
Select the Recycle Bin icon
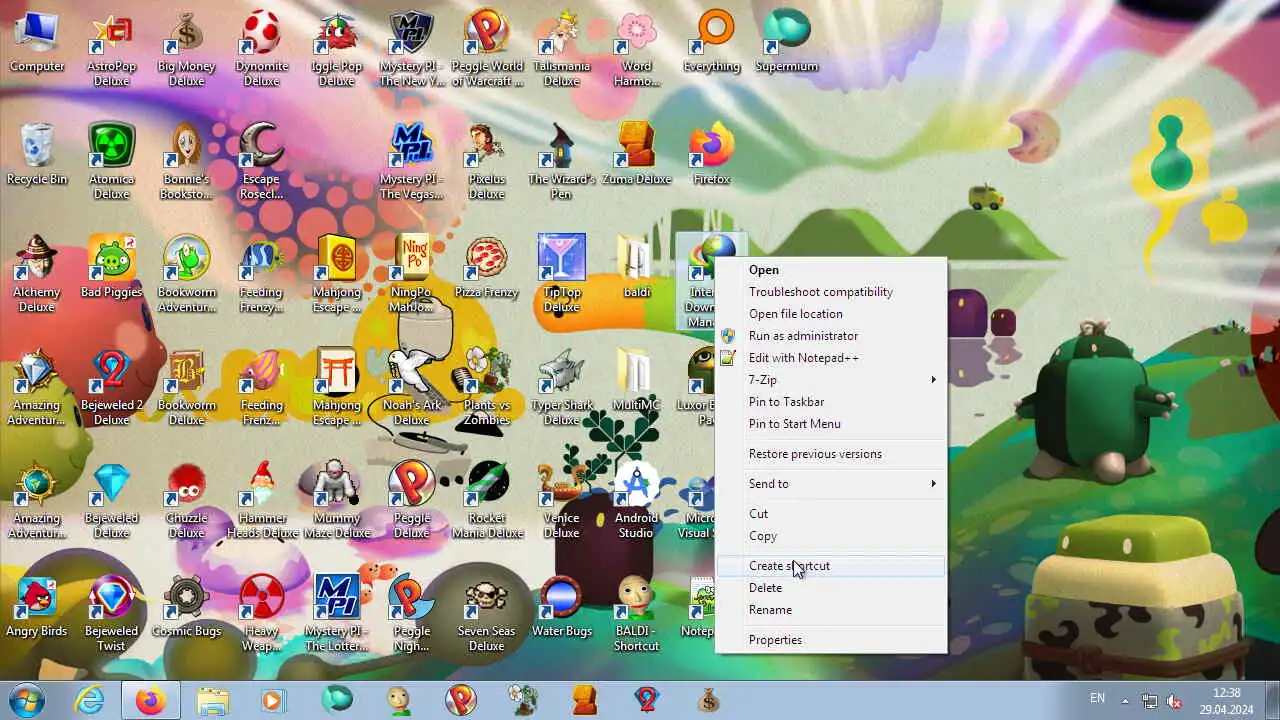click(37, 155)
